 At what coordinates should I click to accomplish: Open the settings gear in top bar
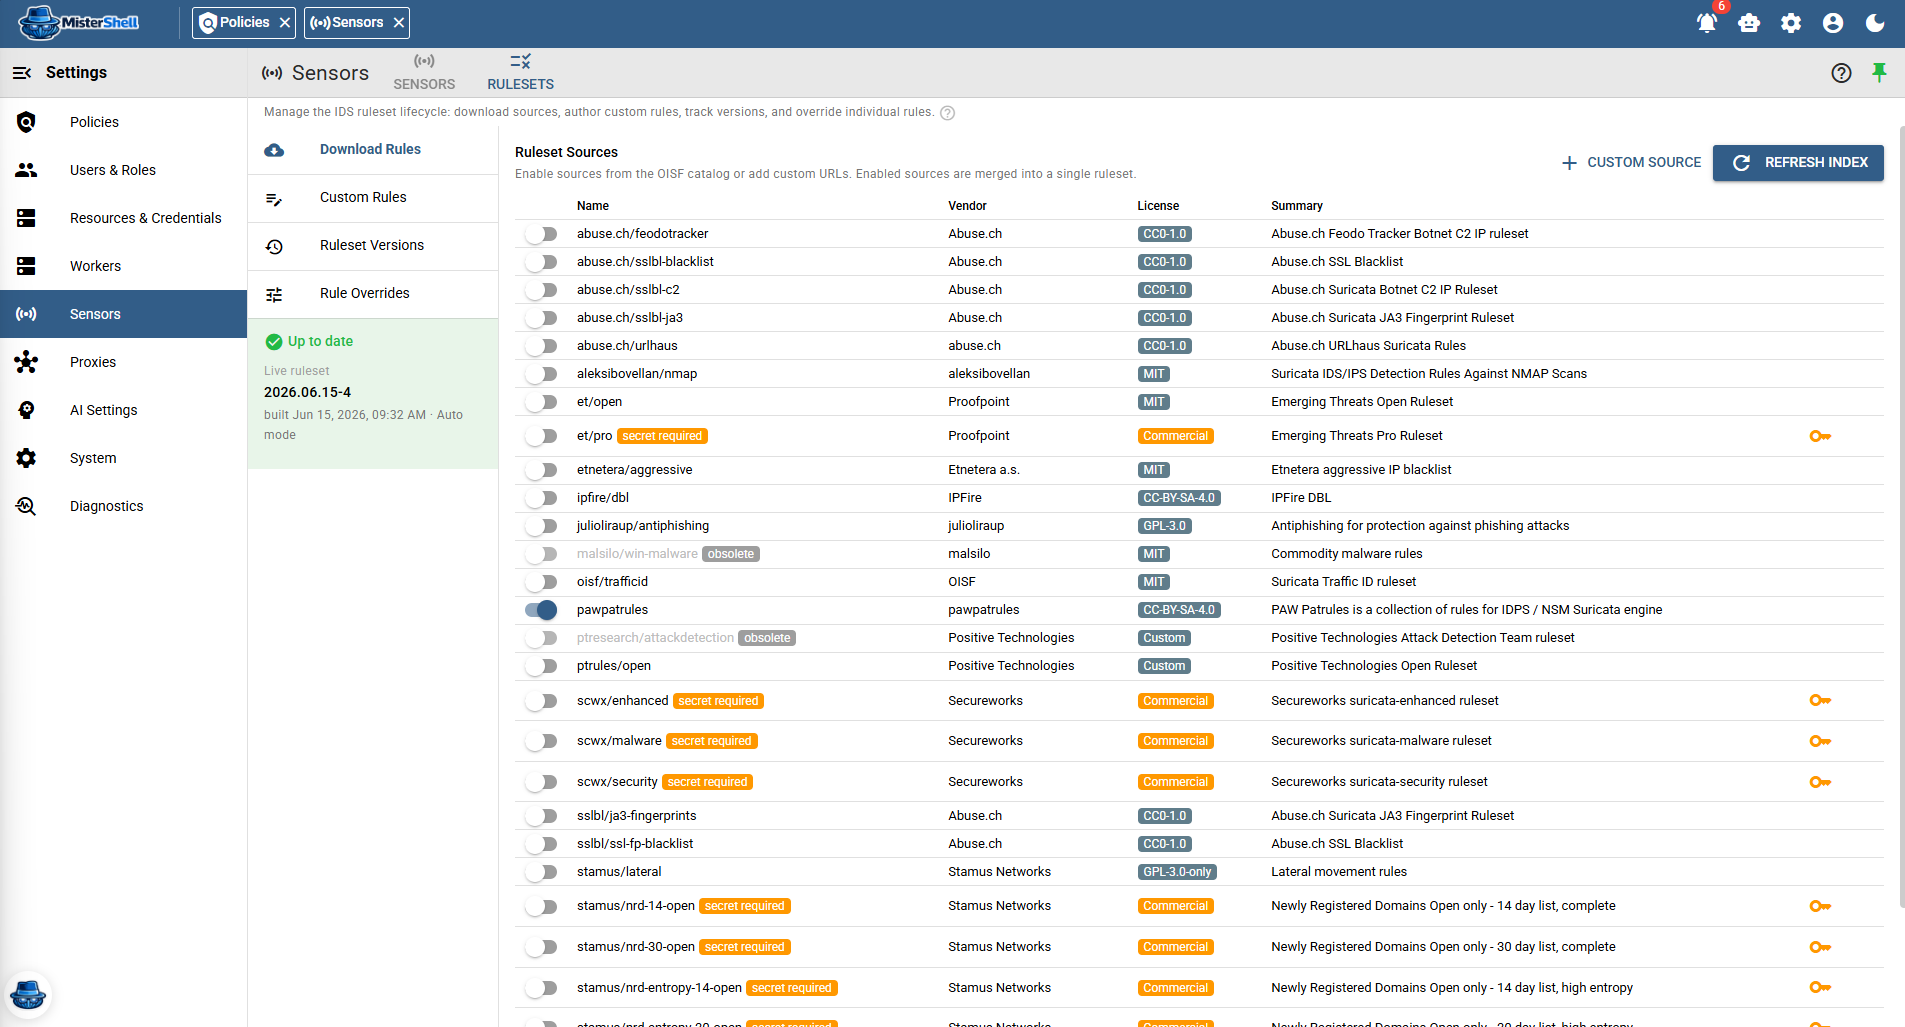click(1791, 23)
